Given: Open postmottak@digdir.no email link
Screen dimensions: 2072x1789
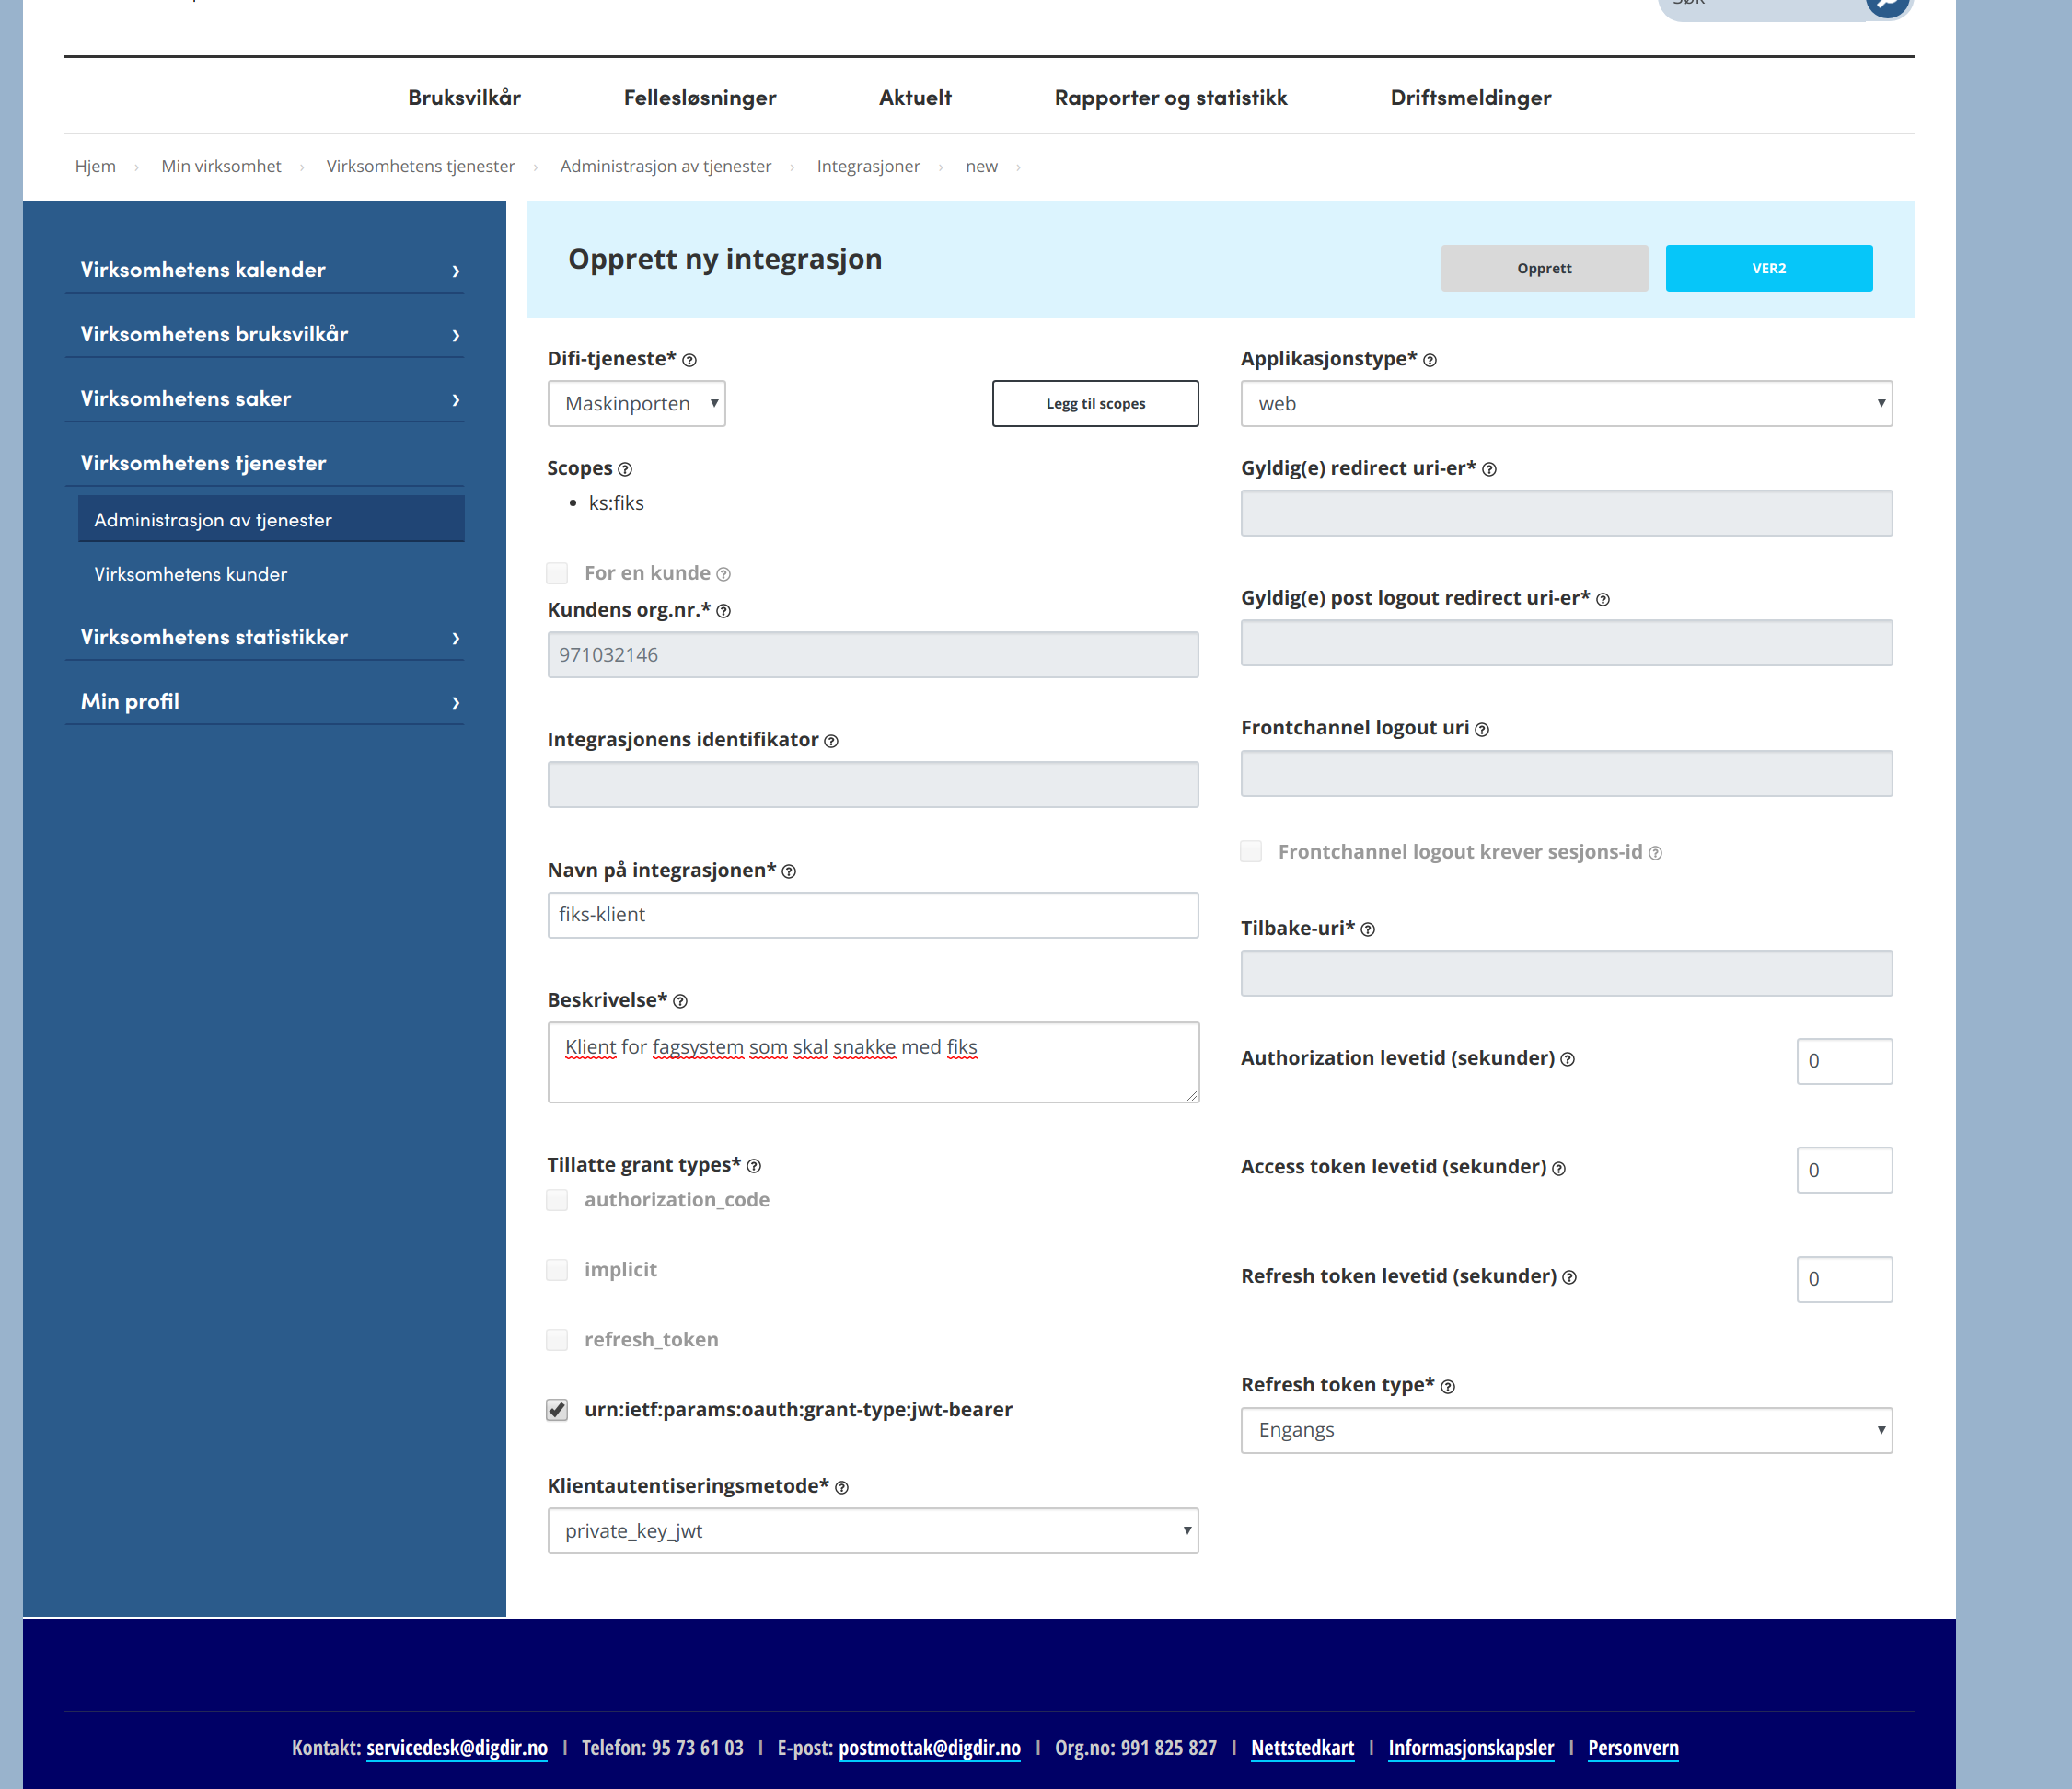Looking at the screenshot, I should click(930, 1748).
